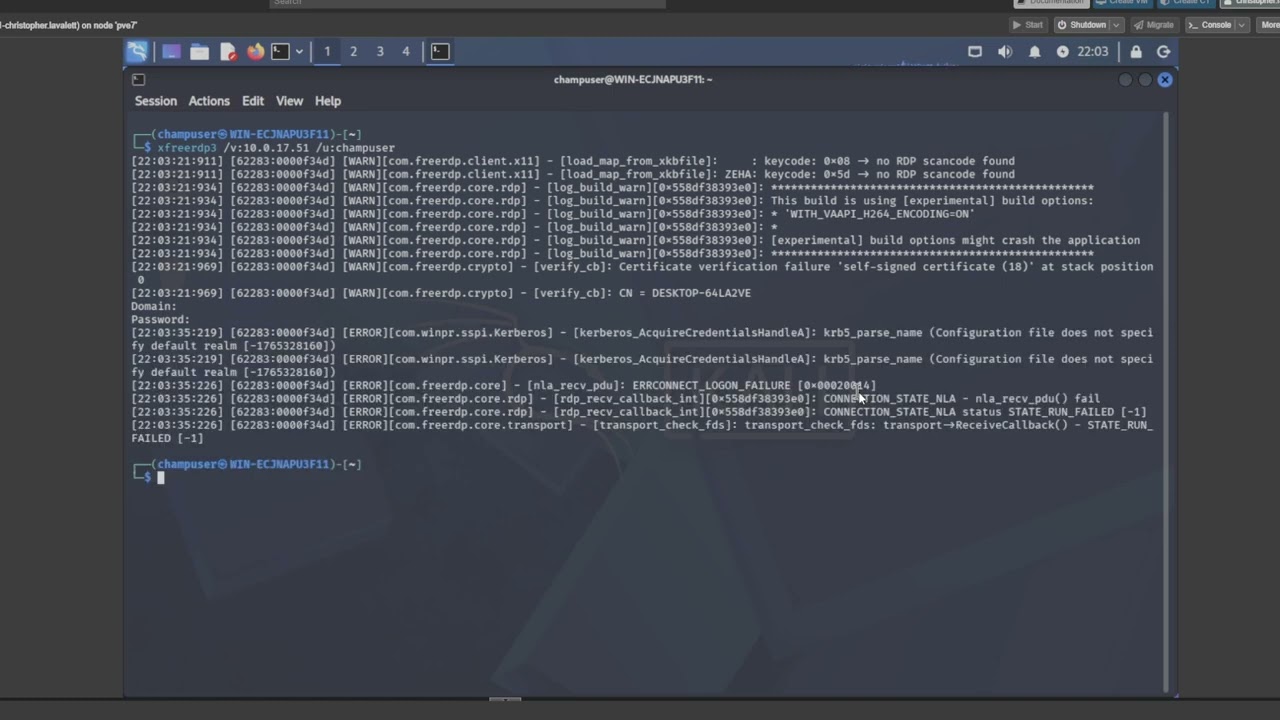Expand the terminal launcher dropdown arrow
This screenshot has height=720, width=1280.
coord(299,52)
